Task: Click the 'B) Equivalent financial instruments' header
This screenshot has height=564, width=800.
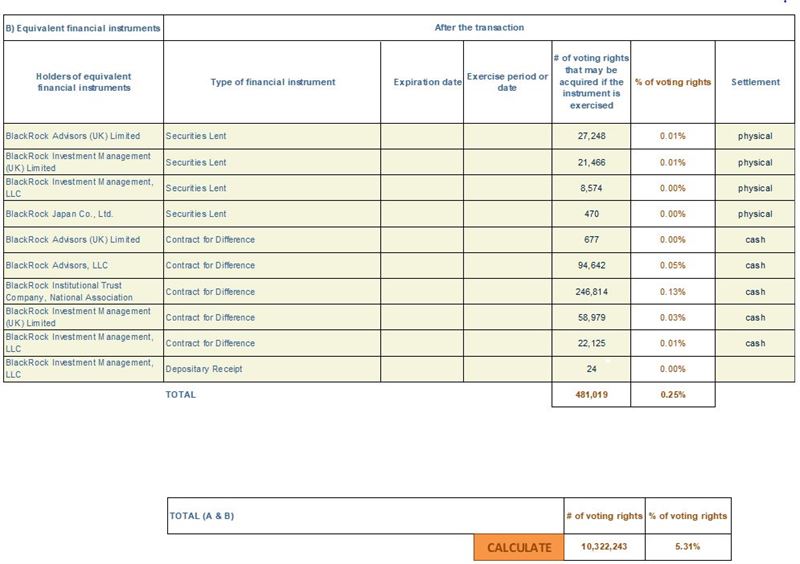Action: [x=83, y=28]
